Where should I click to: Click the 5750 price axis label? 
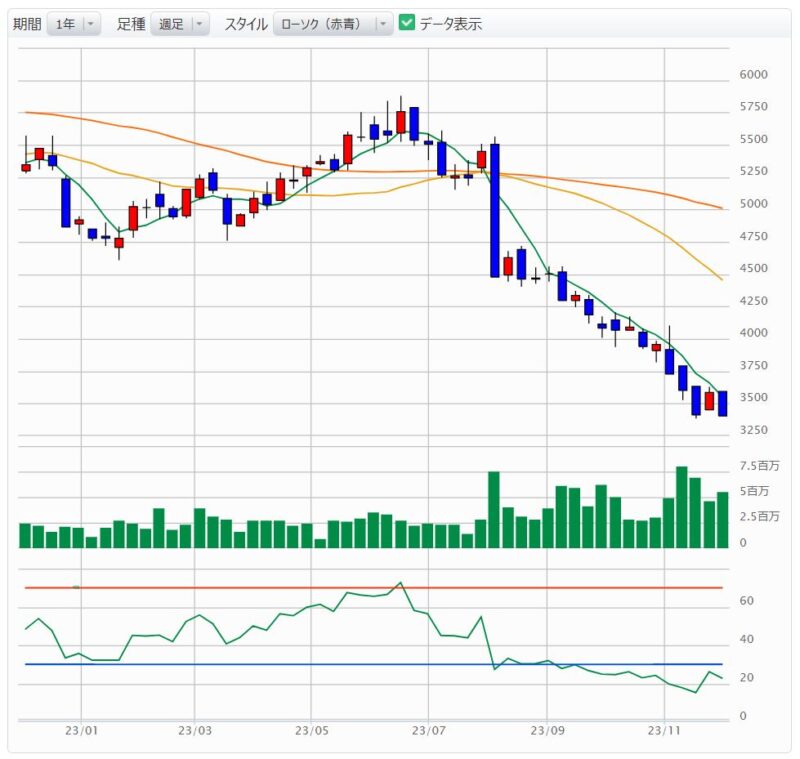point(754,107)
